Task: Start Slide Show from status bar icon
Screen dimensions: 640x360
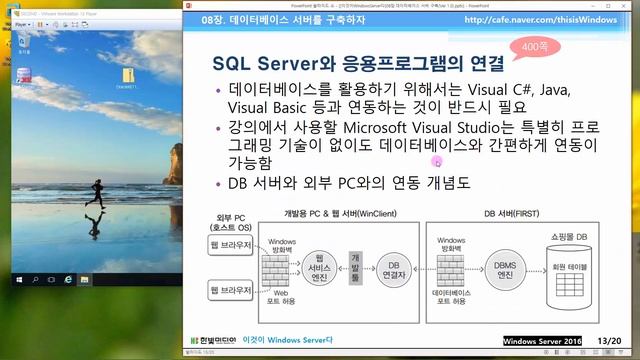Action: [621, 352]
